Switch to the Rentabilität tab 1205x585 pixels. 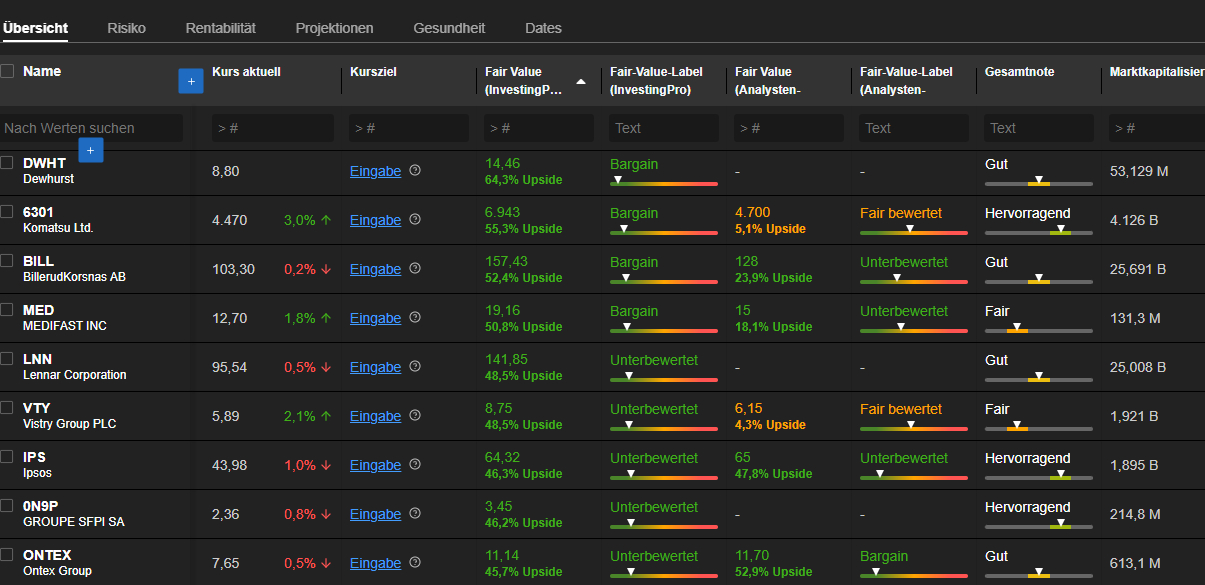pos(220,28)
